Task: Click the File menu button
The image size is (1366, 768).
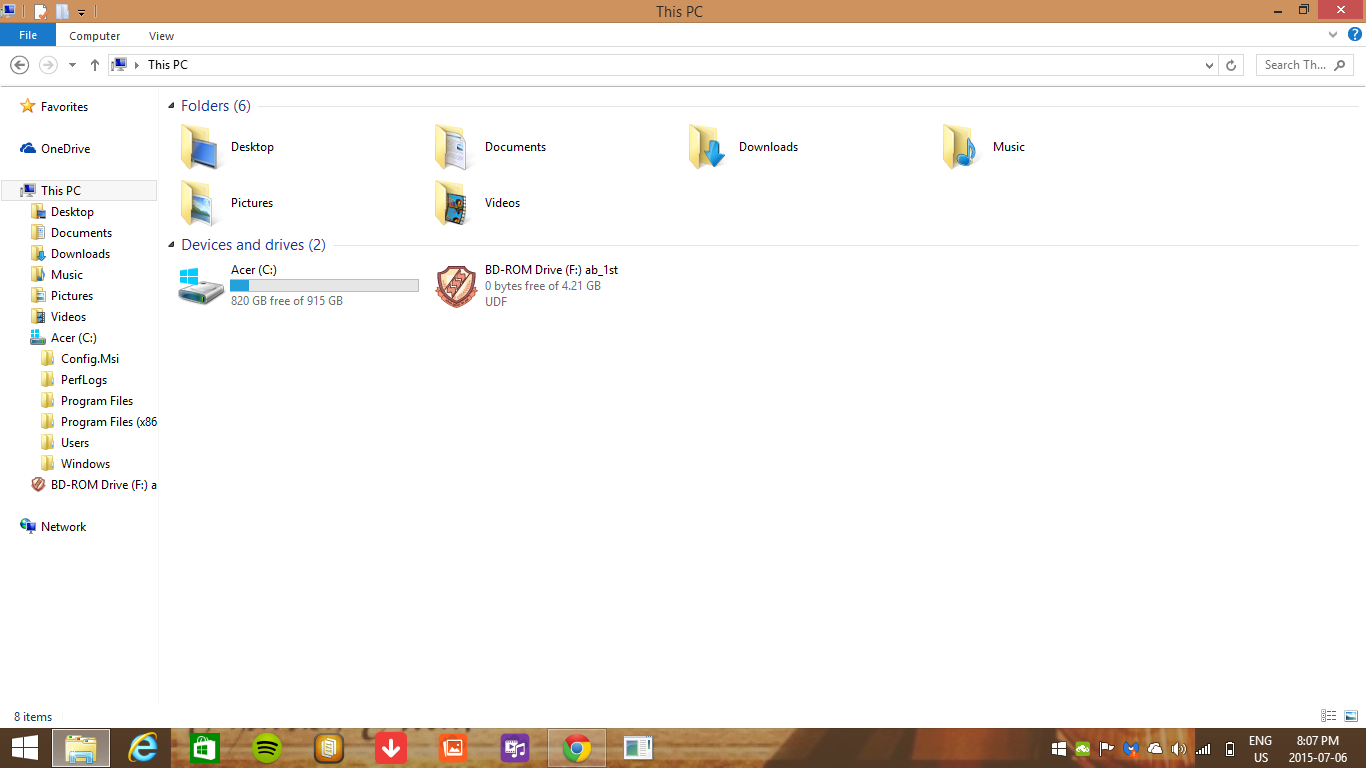Action: pyautogui.click(x=28, y=35)
